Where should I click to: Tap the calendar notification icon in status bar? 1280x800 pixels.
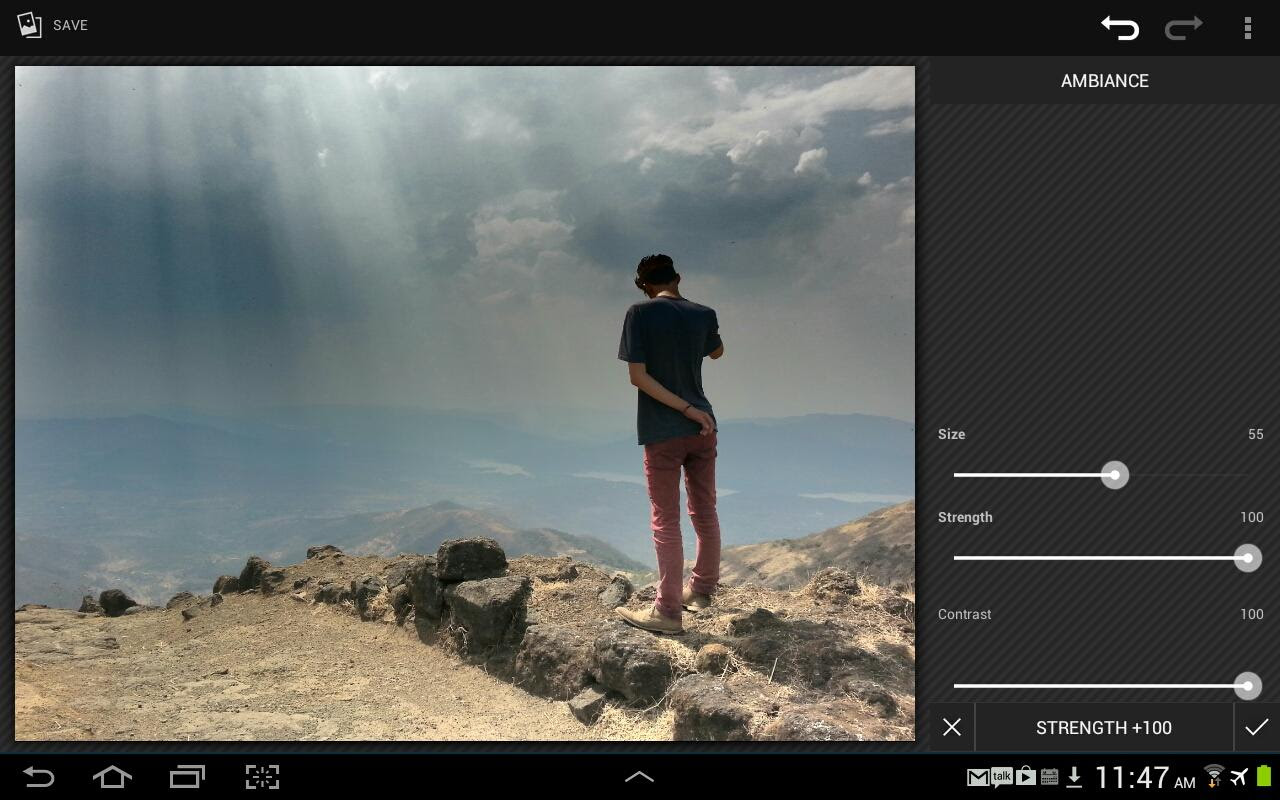click(x=1049, y=777)
